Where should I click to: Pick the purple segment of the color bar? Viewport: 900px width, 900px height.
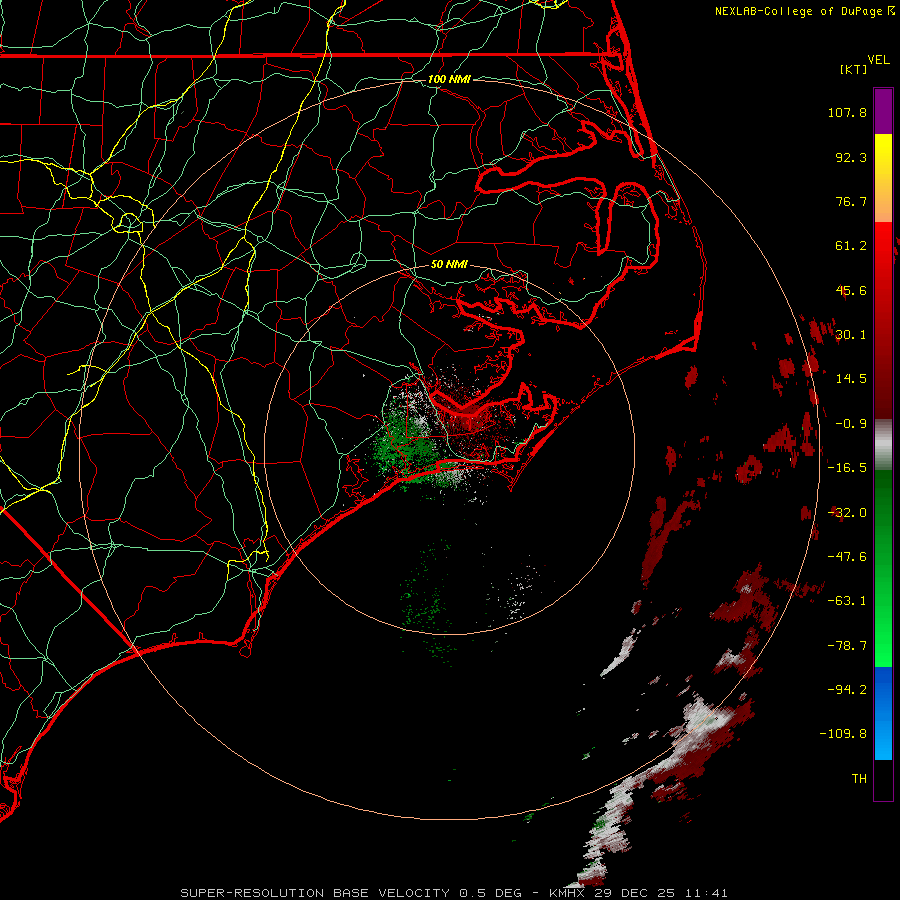883,111
